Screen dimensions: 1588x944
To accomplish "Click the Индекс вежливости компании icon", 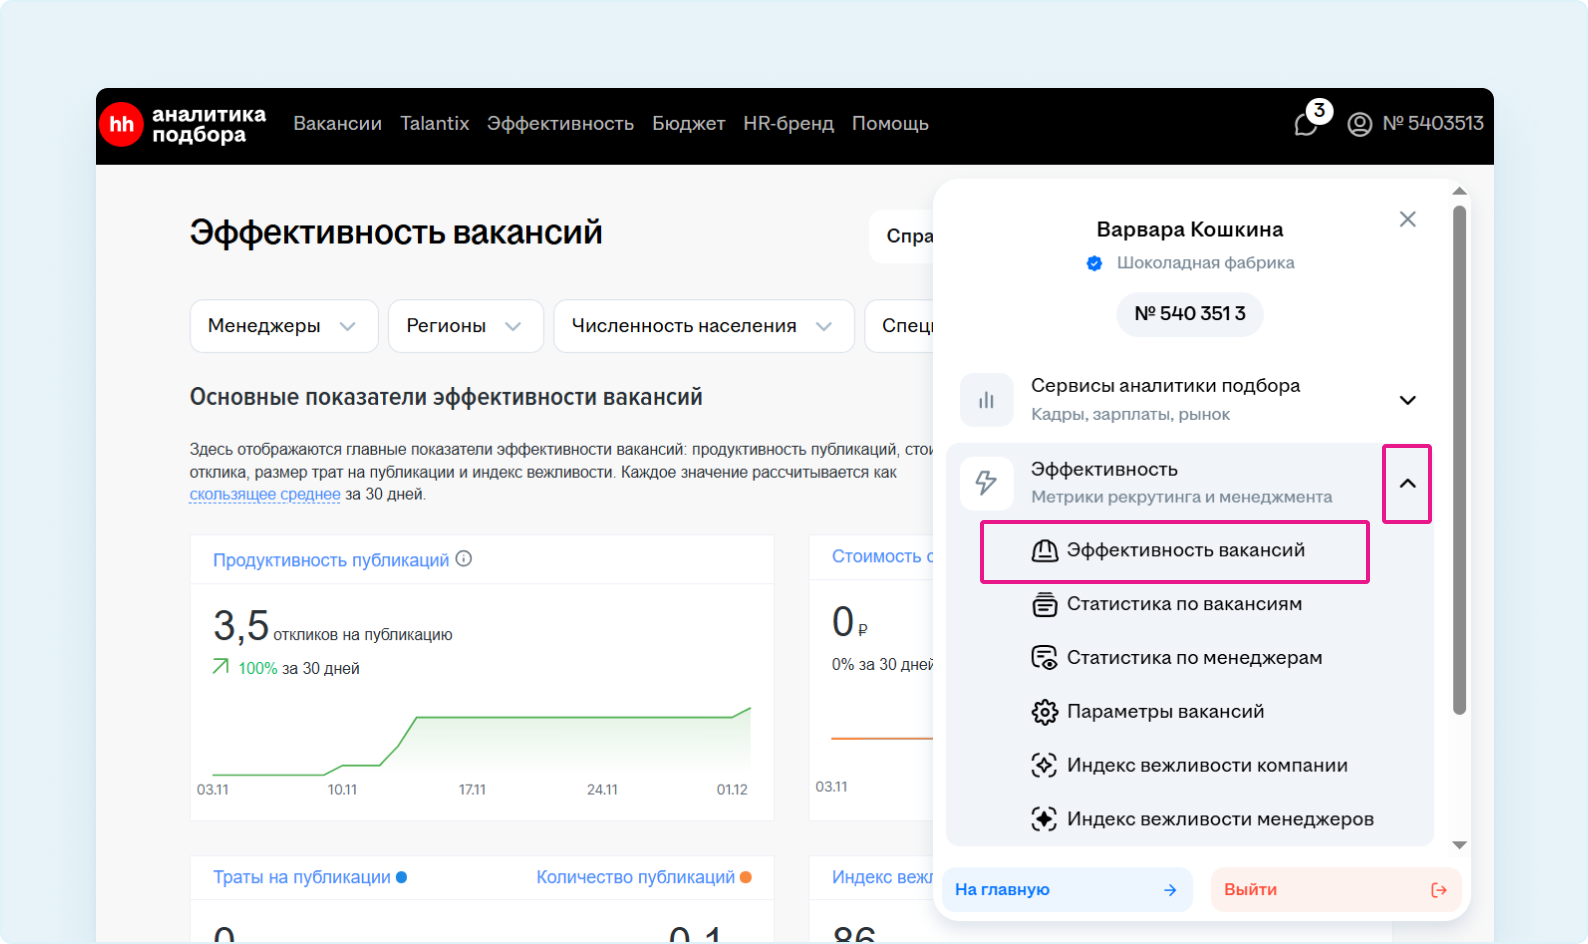I will 1044,766.
